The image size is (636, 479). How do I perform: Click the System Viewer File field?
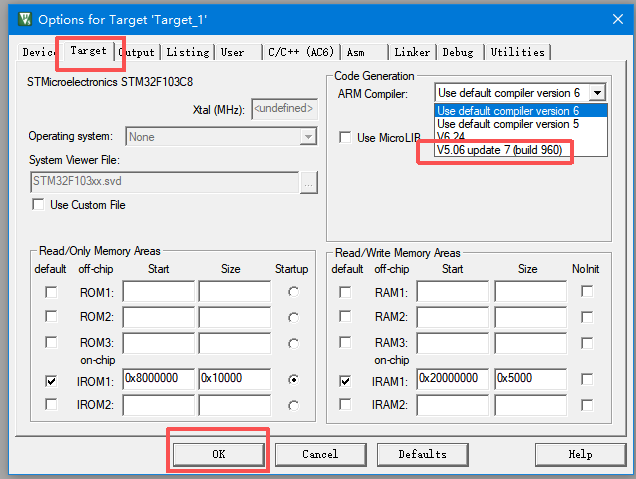click(165, 181)
